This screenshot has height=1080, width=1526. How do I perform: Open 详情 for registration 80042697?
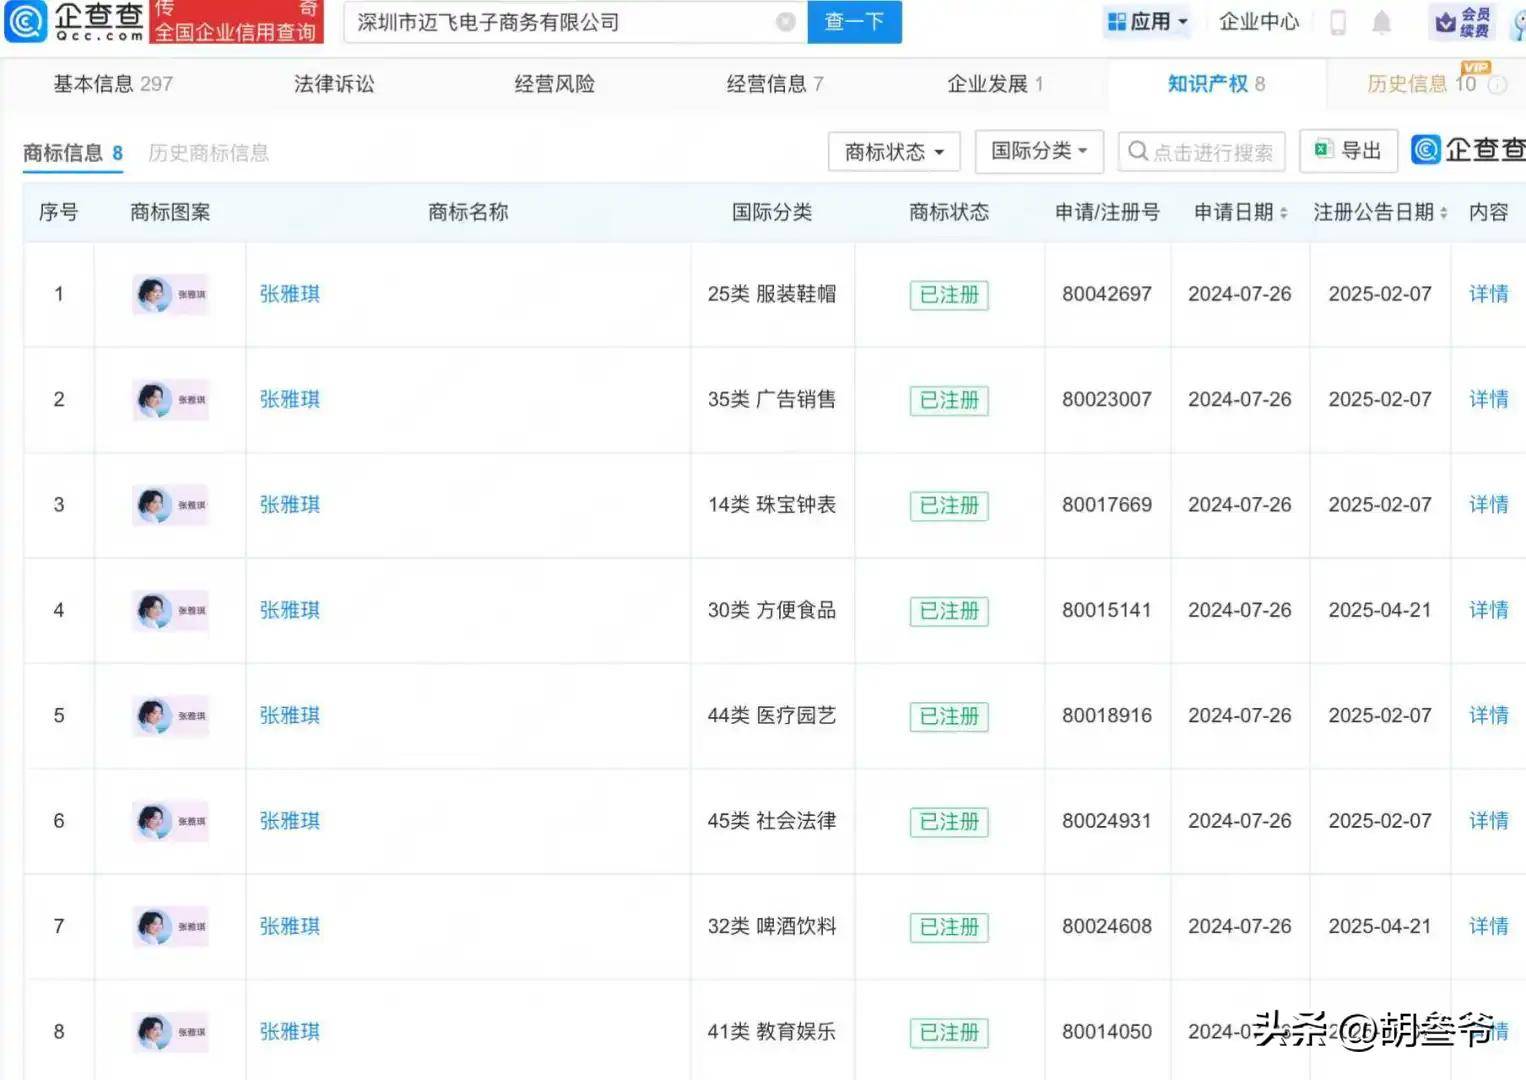coord(1488,294)
